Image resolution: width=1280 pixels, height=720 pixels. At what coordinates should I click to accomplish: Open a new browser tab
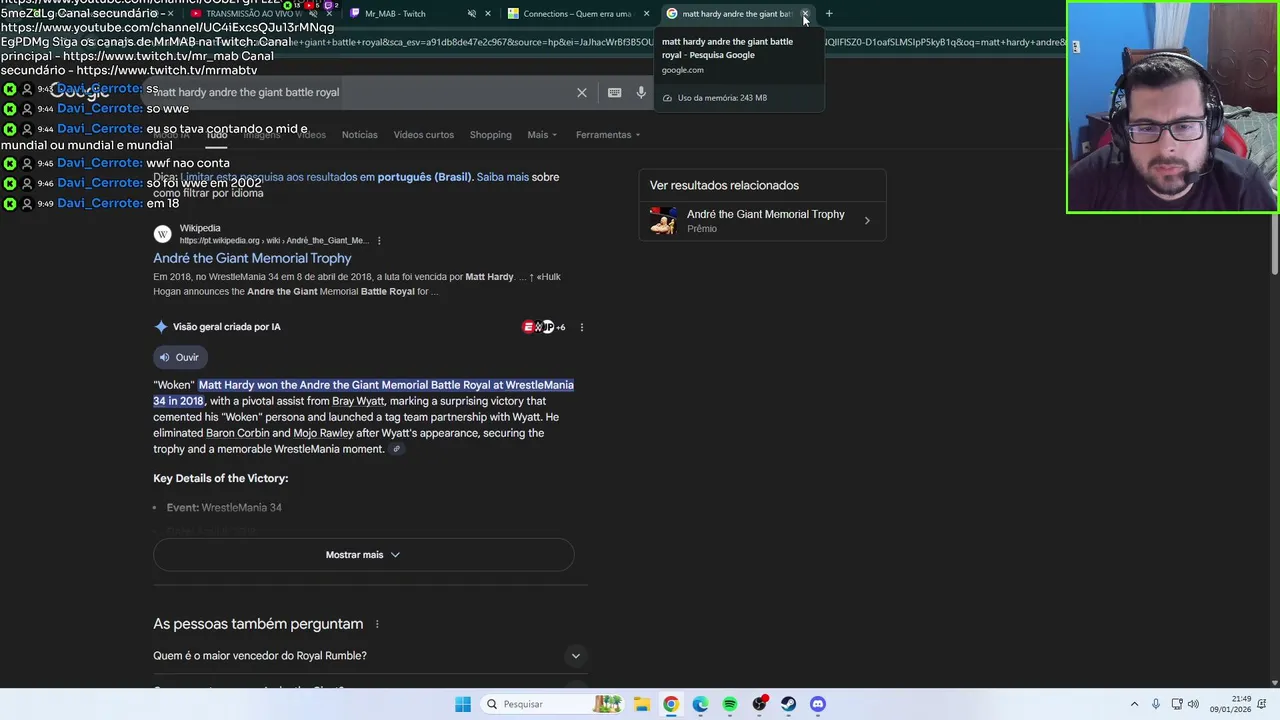pos(829,14)
